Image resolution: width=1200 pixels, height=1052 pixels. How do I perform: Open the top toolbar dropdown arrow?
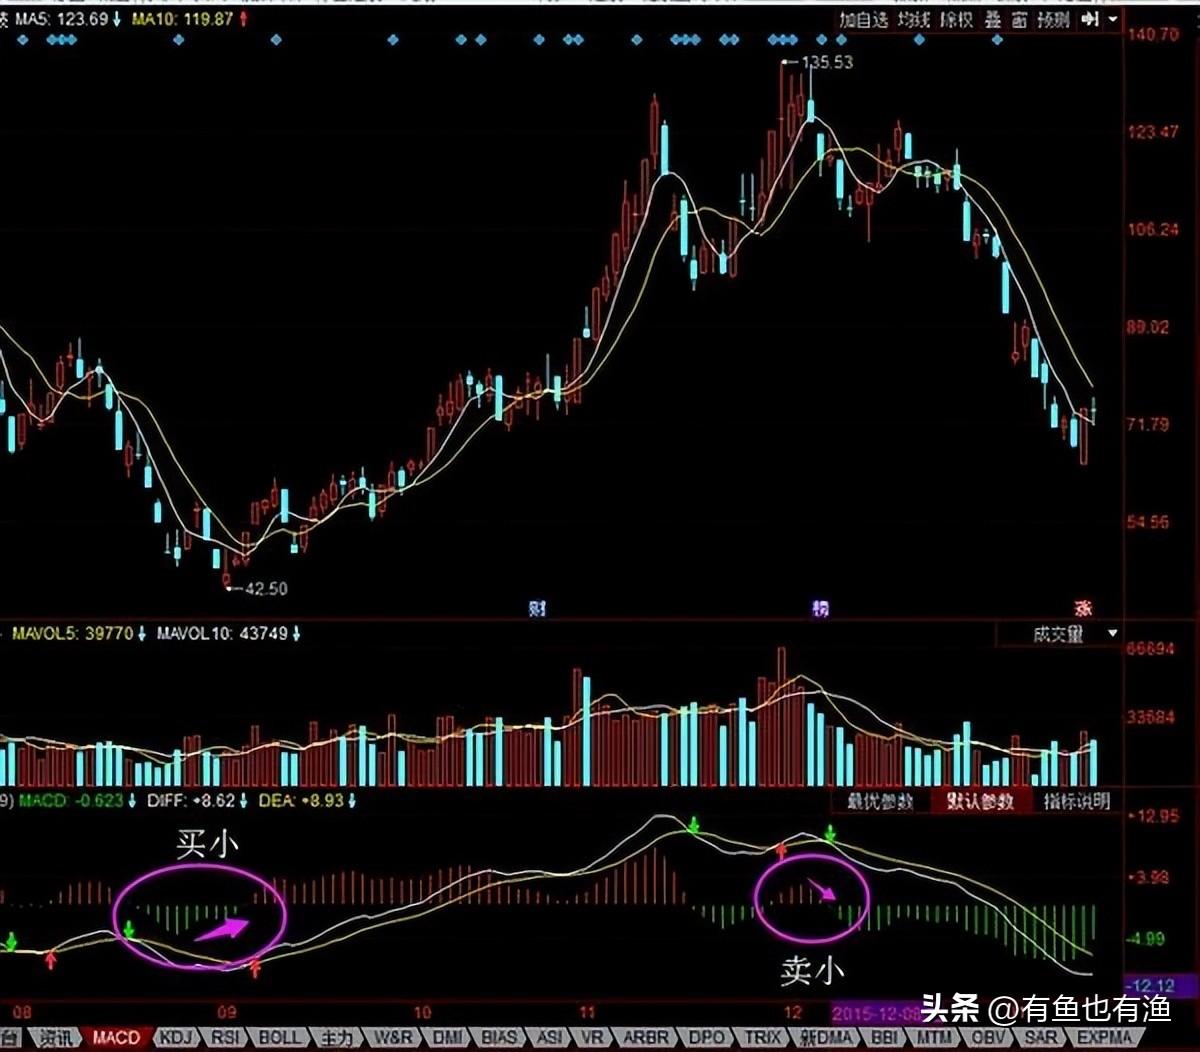[1113, 20]
